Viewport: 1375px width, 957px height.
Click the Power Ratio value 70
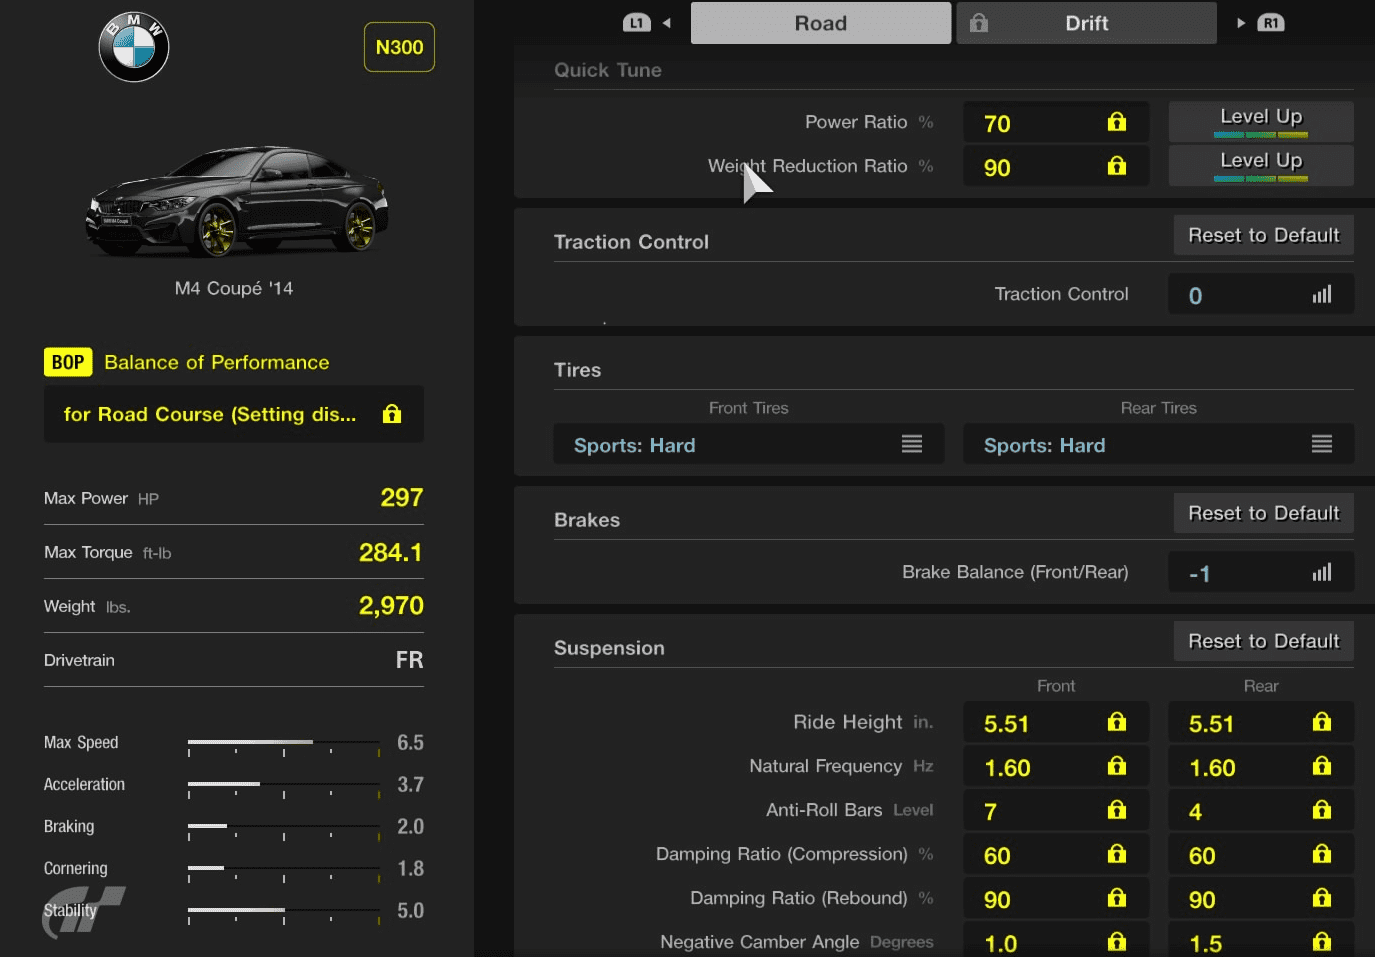click(x=997, y=124)
